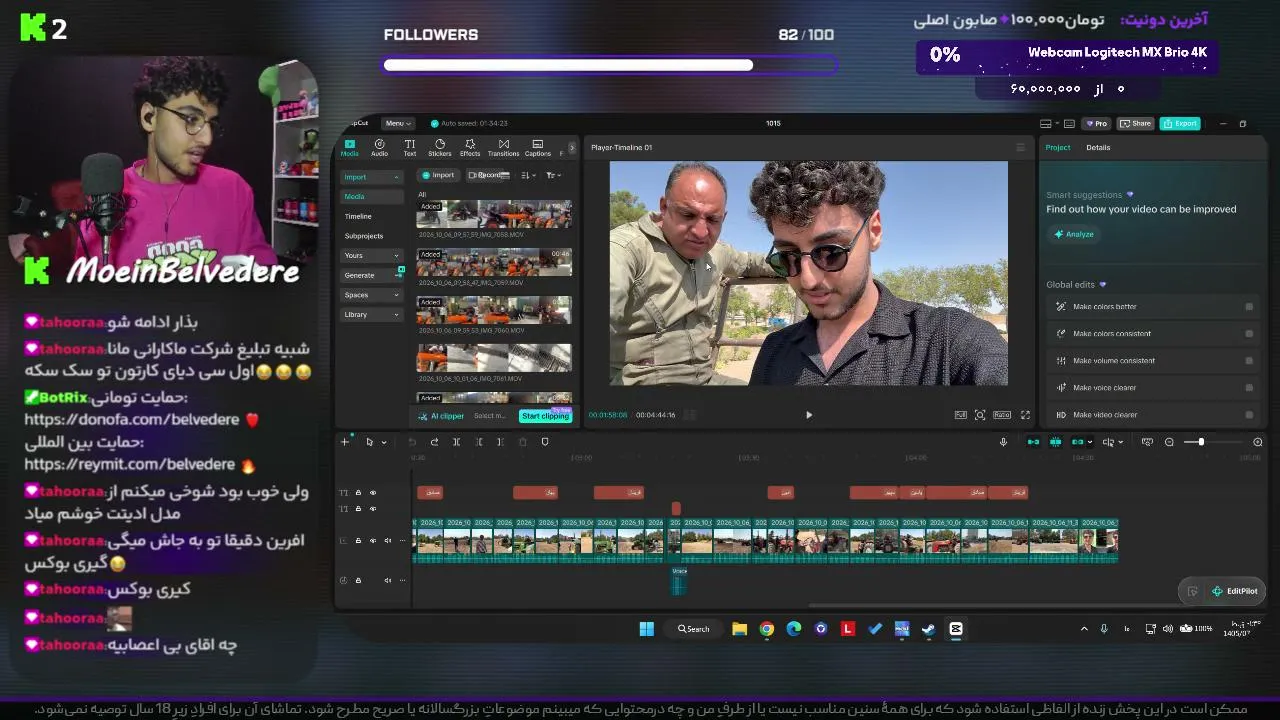Check the Make colors better checkbox
Screen dimensions: 1280x720
1249,307
